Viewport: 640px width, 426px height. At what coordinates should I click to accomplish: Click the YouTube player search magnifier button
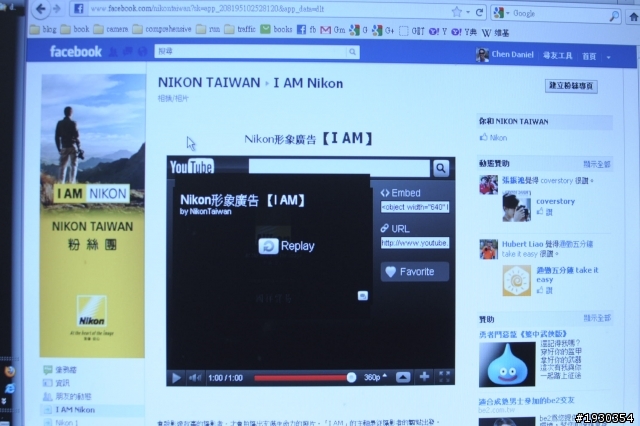(441, 168)
